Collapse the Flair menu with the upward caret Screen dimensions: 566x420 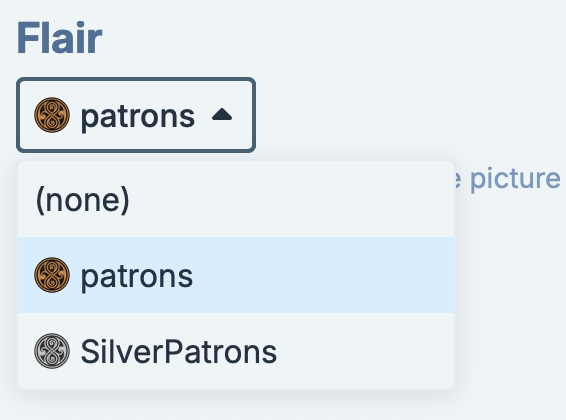(x=222, y=115)
